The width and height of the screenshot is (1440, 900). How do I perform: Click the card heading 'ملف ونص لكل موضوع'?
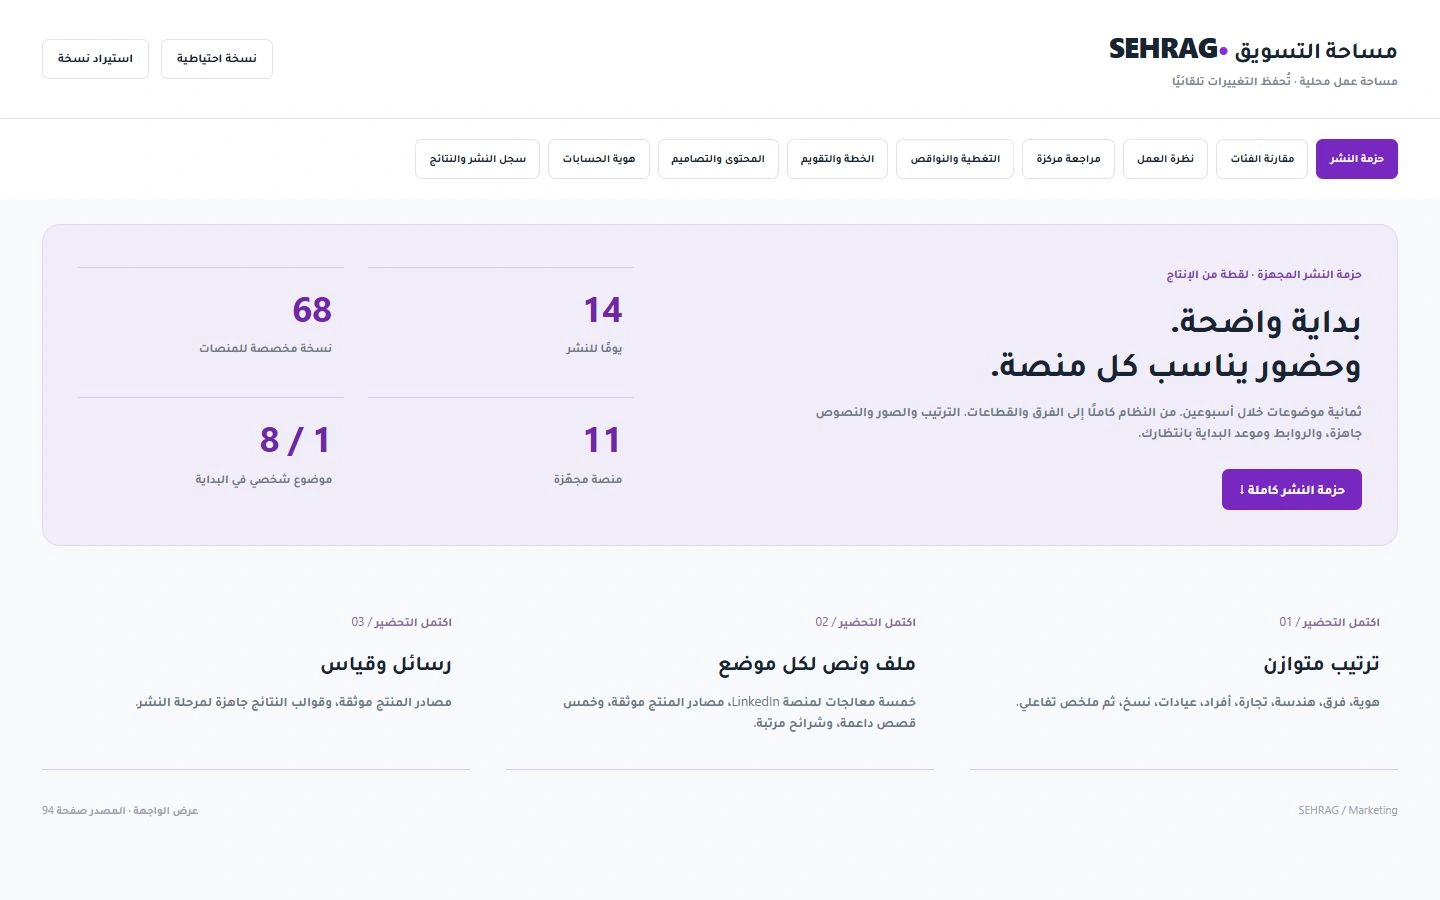(817, 663)
